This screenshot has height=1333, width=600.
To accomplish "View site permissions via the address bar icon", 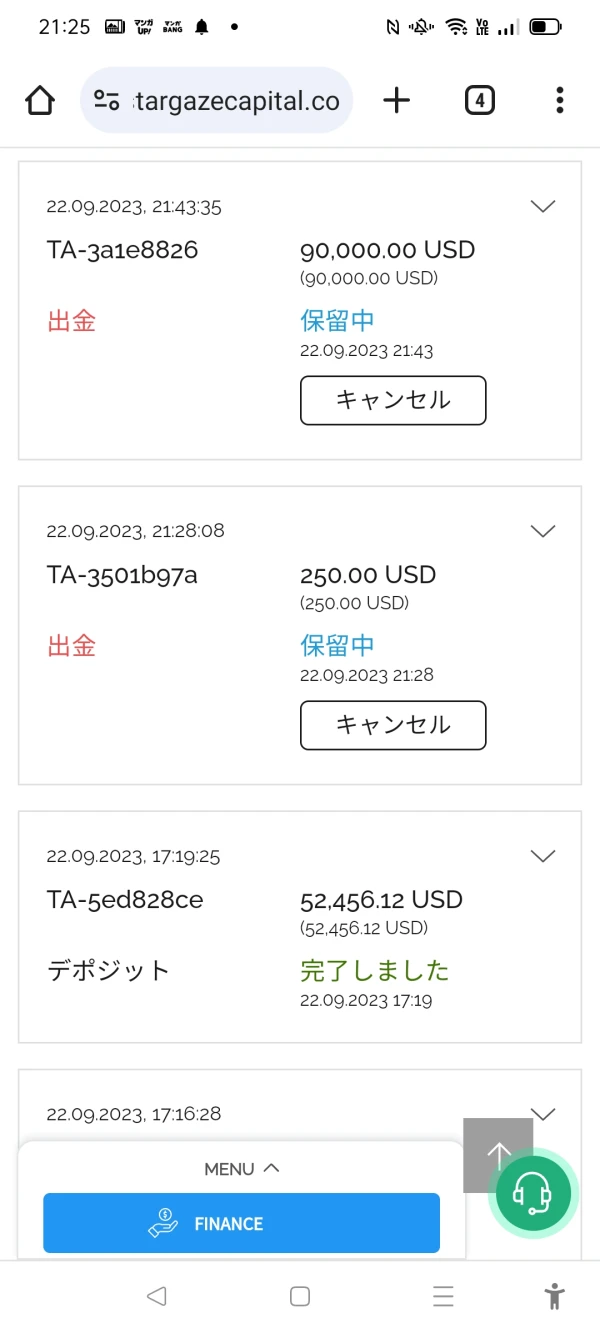I will (106, 100).
